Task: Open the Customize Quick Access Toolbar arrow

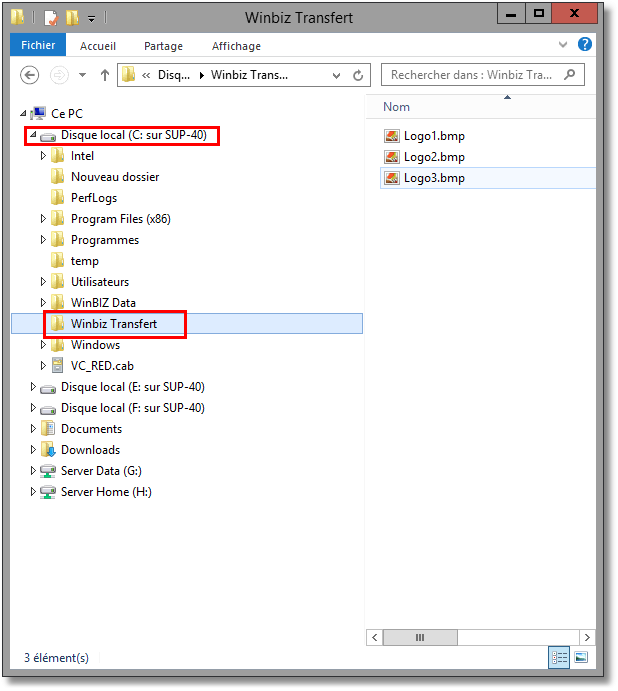Action: tap(91, 19)
